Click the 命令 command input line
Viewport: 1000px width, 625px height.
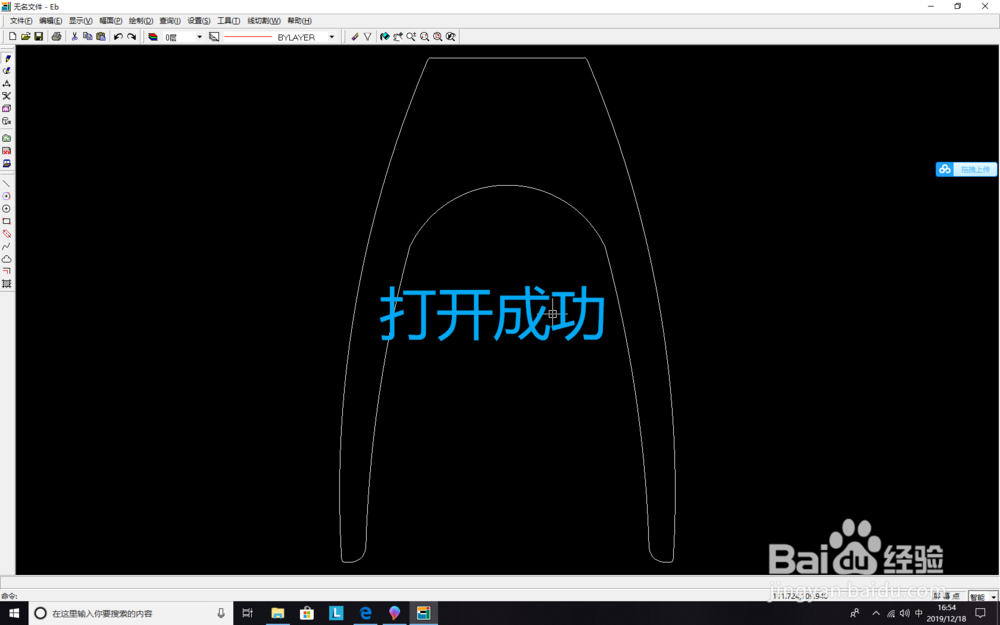(383, 596)
